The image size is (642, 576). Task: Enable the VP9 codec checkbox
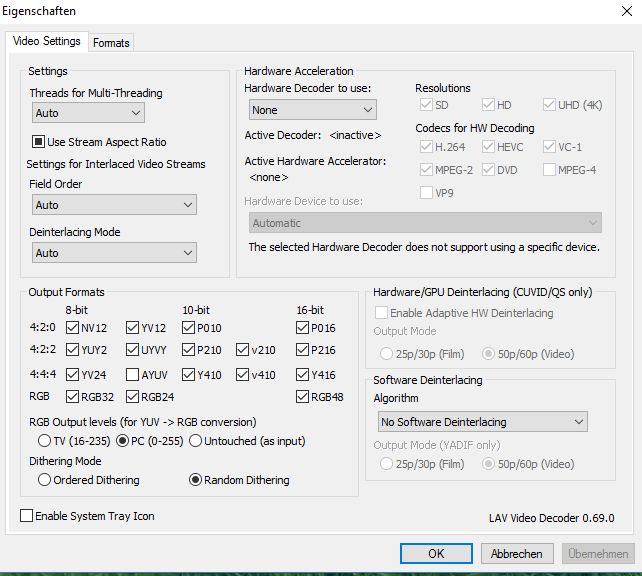click(426, 192)
